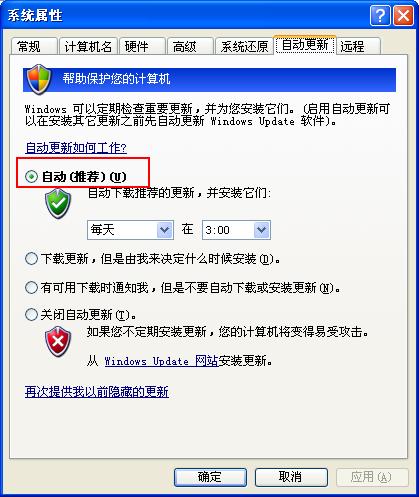Click the green checkmark shield icon

coord(58,203)
